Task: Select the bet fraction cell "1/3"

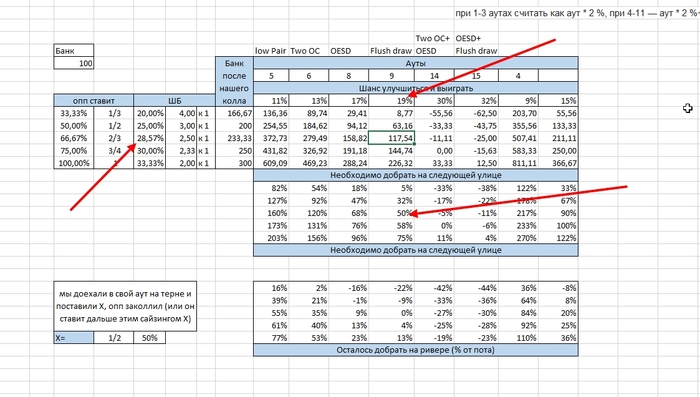Action: pyautogui.click(x=113, y=113)
